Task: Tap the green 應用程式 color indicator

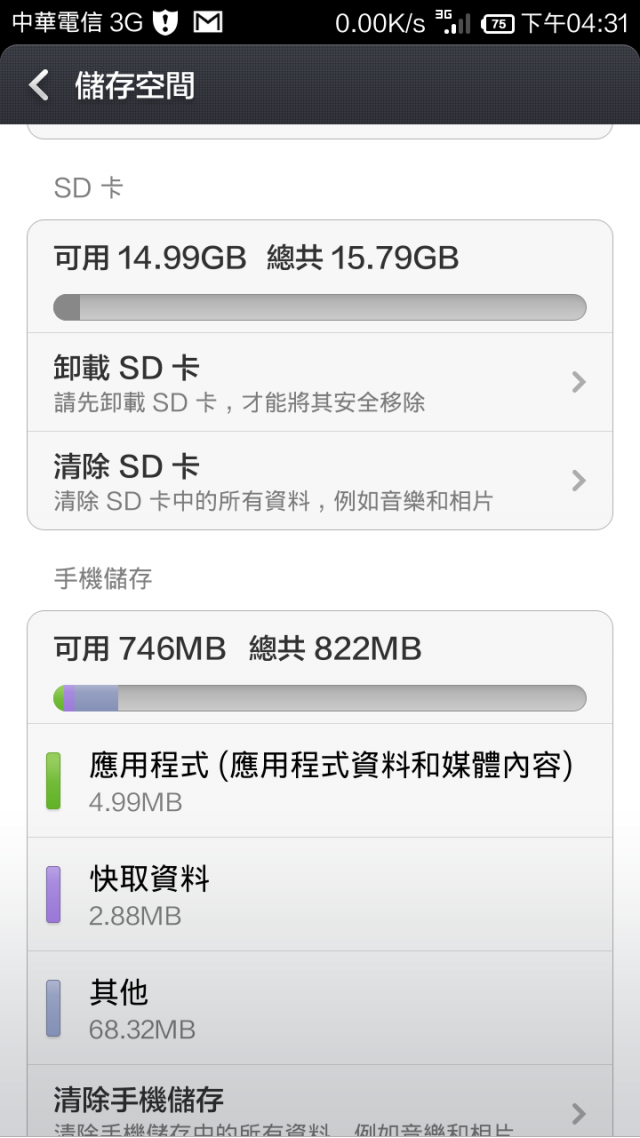Action: click(x=53, y=780)
